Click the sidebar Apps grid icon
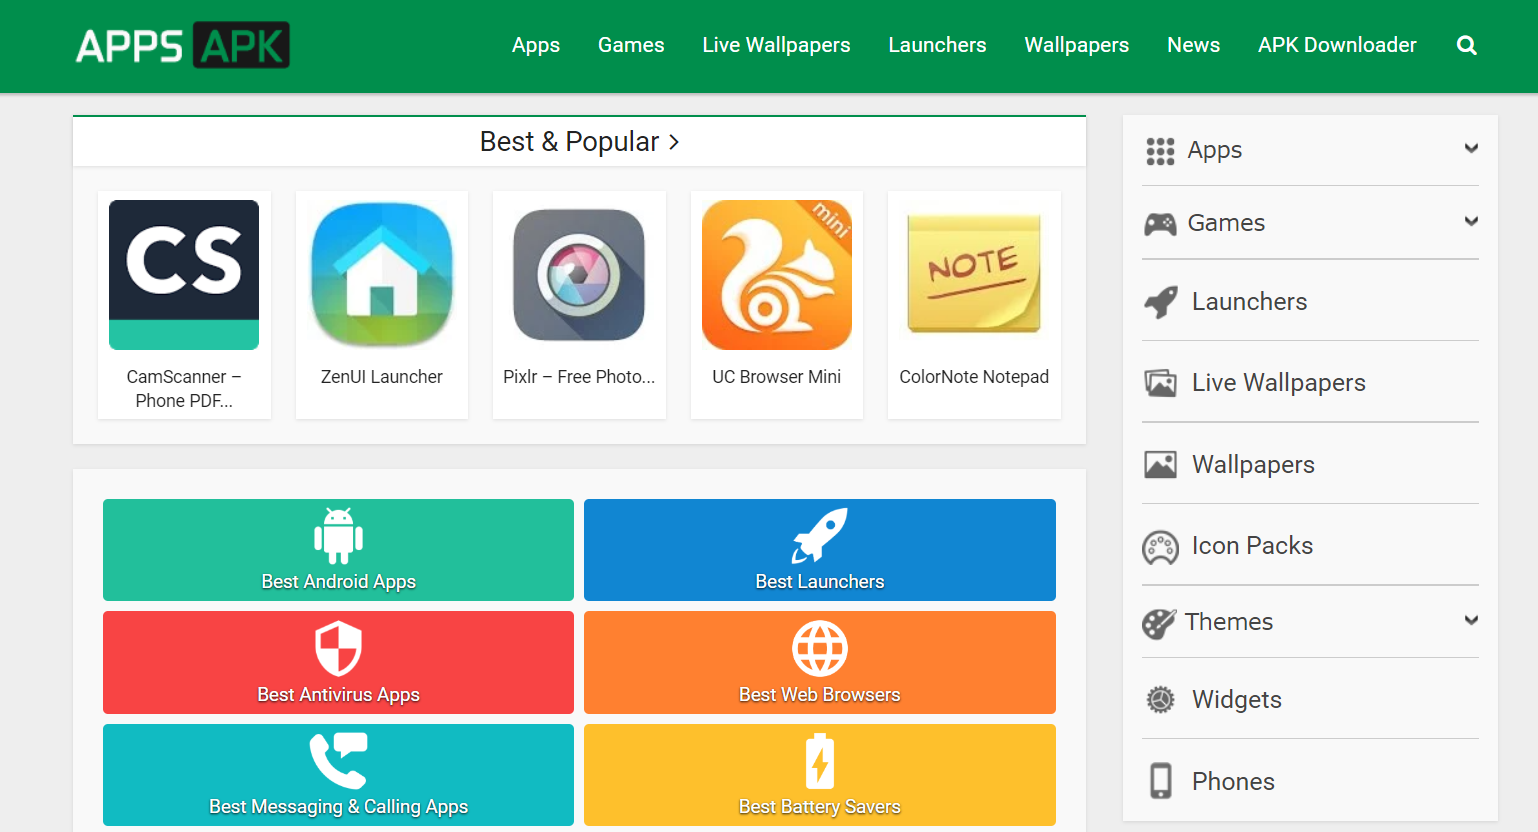The height and width of the screenshot is (832, 1538). tap(1160, 151)
